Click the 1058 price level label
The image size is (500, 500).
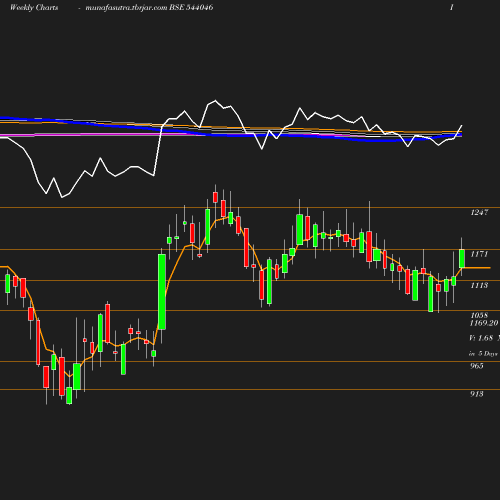(x=479, y=315)
